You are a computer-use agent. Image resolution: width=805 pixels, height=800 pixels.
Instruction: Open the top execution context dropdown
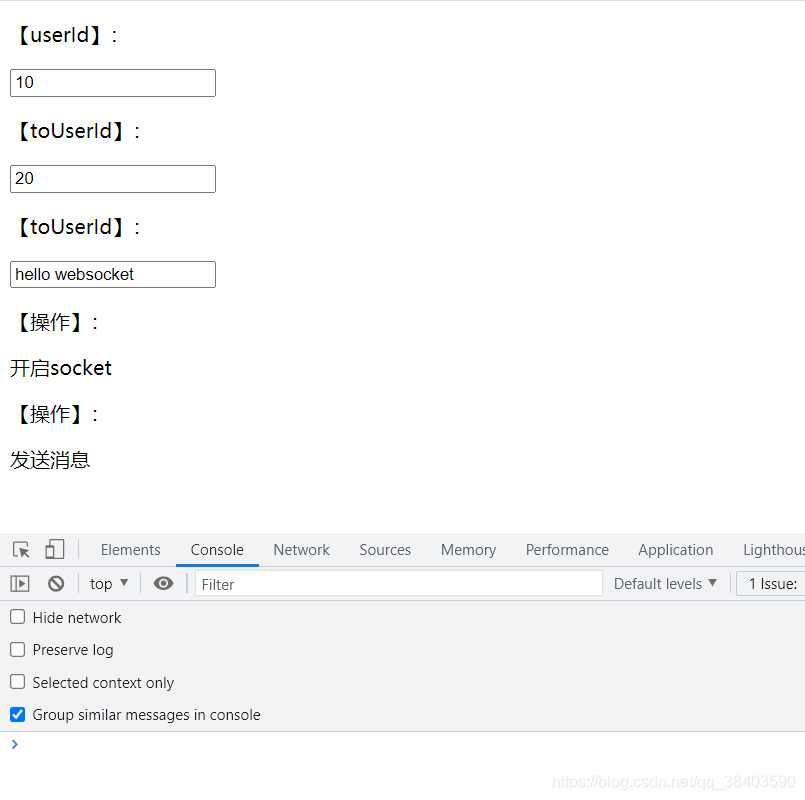[108, 583]
